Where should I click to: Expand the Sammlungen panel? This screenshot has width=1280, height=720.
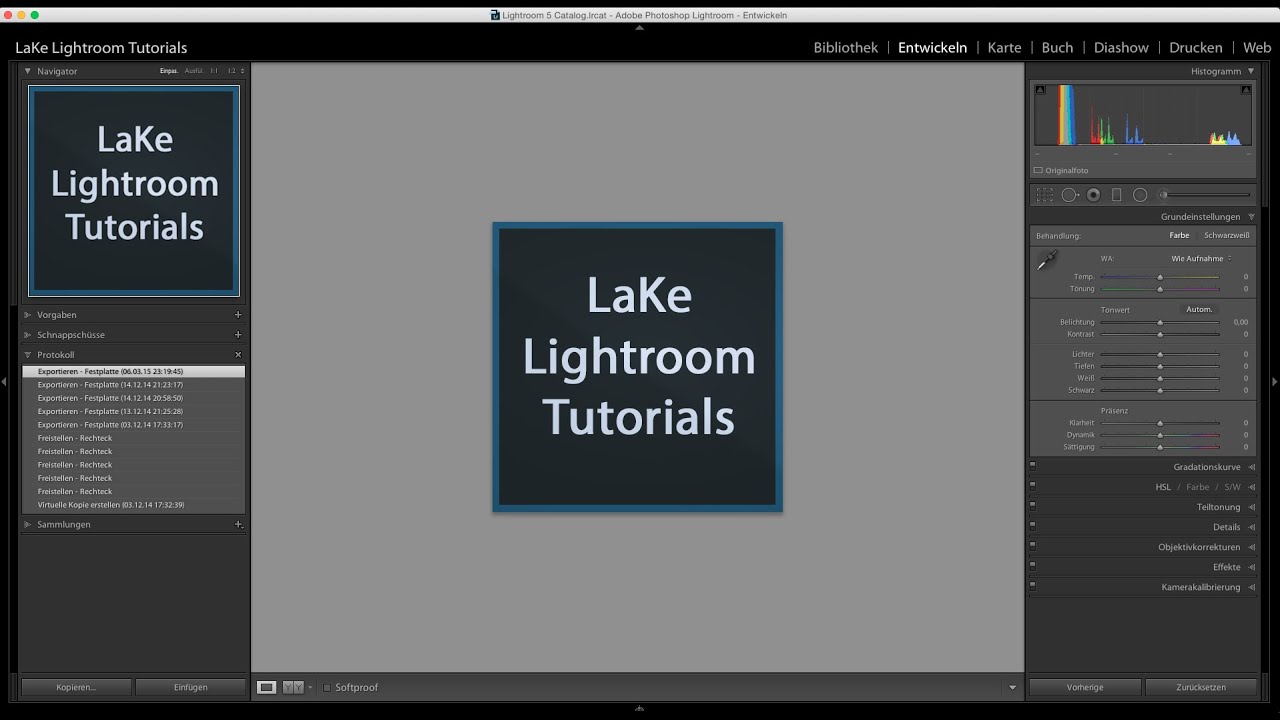point(28,524)
